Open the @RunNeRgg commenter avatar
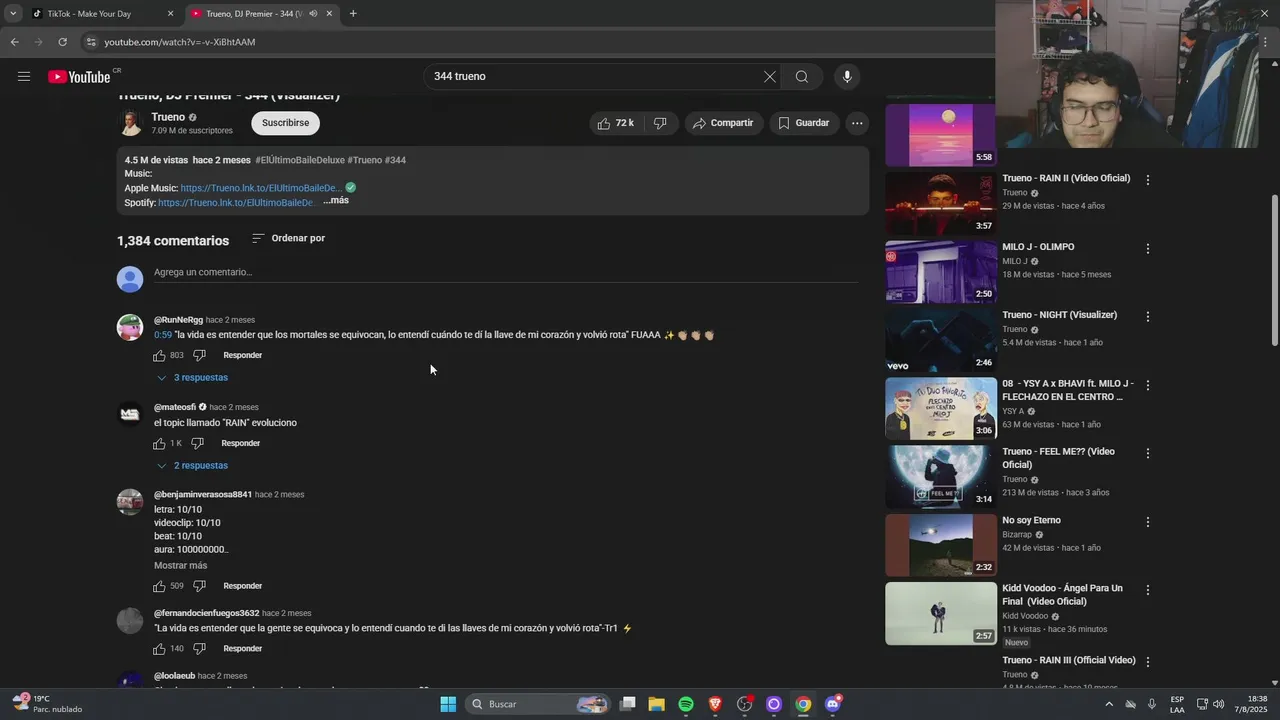This screenshot has width=1280, height=720. click(x=130, y=327)
